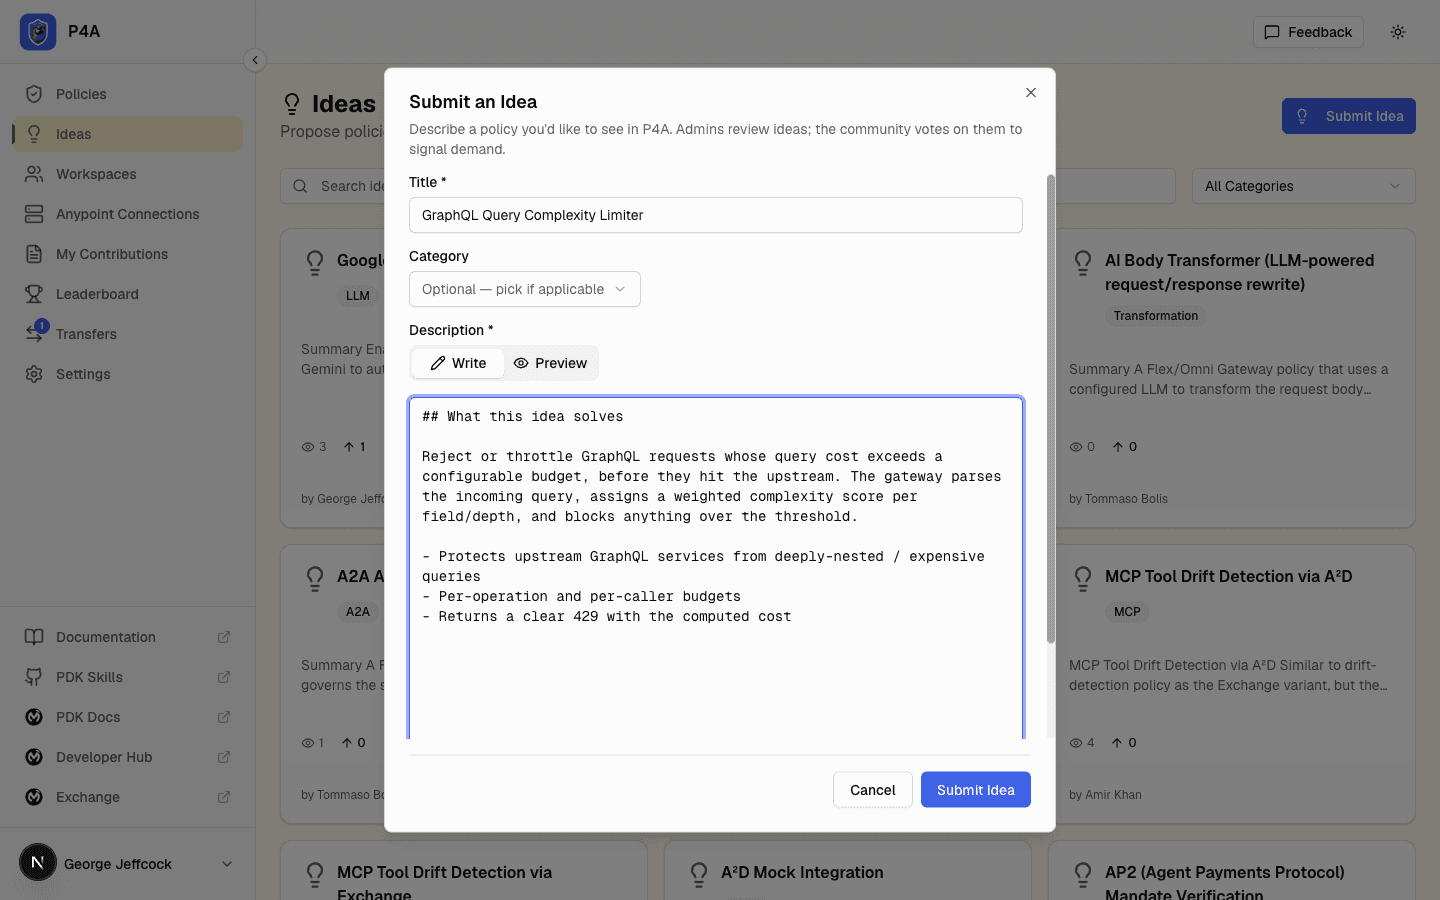The height and width of the screenshot is (900, 1440).
Task: Open MCP Tool Drift Detection via Exchange idea
Action: coord(445,883)
